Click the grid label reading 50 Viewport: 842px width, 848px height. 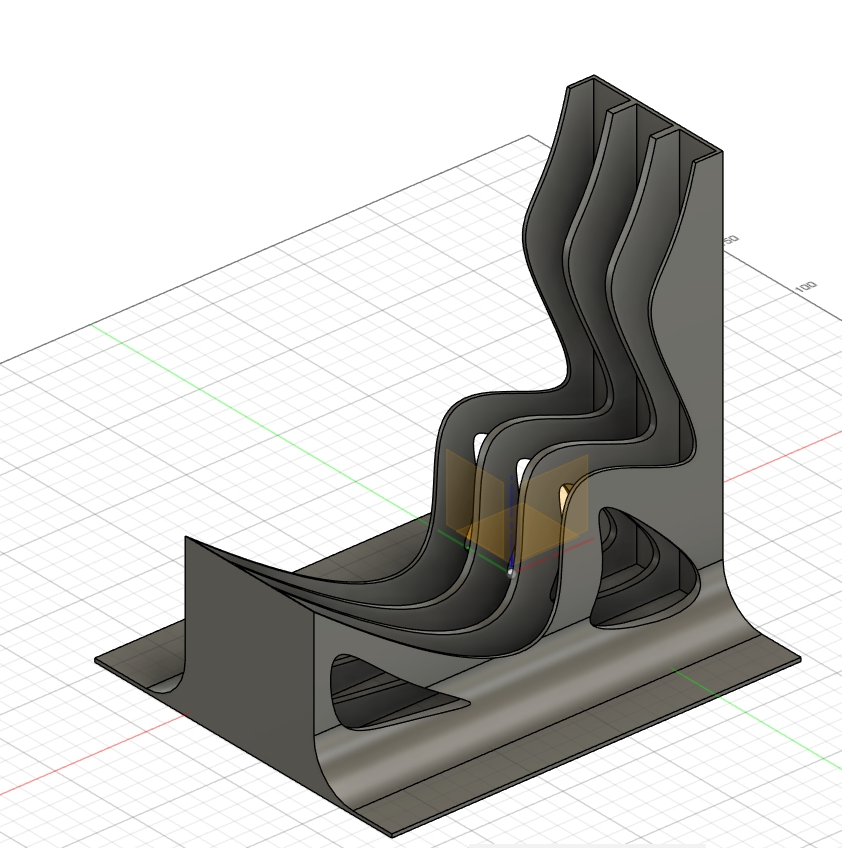tap(730, 241)
